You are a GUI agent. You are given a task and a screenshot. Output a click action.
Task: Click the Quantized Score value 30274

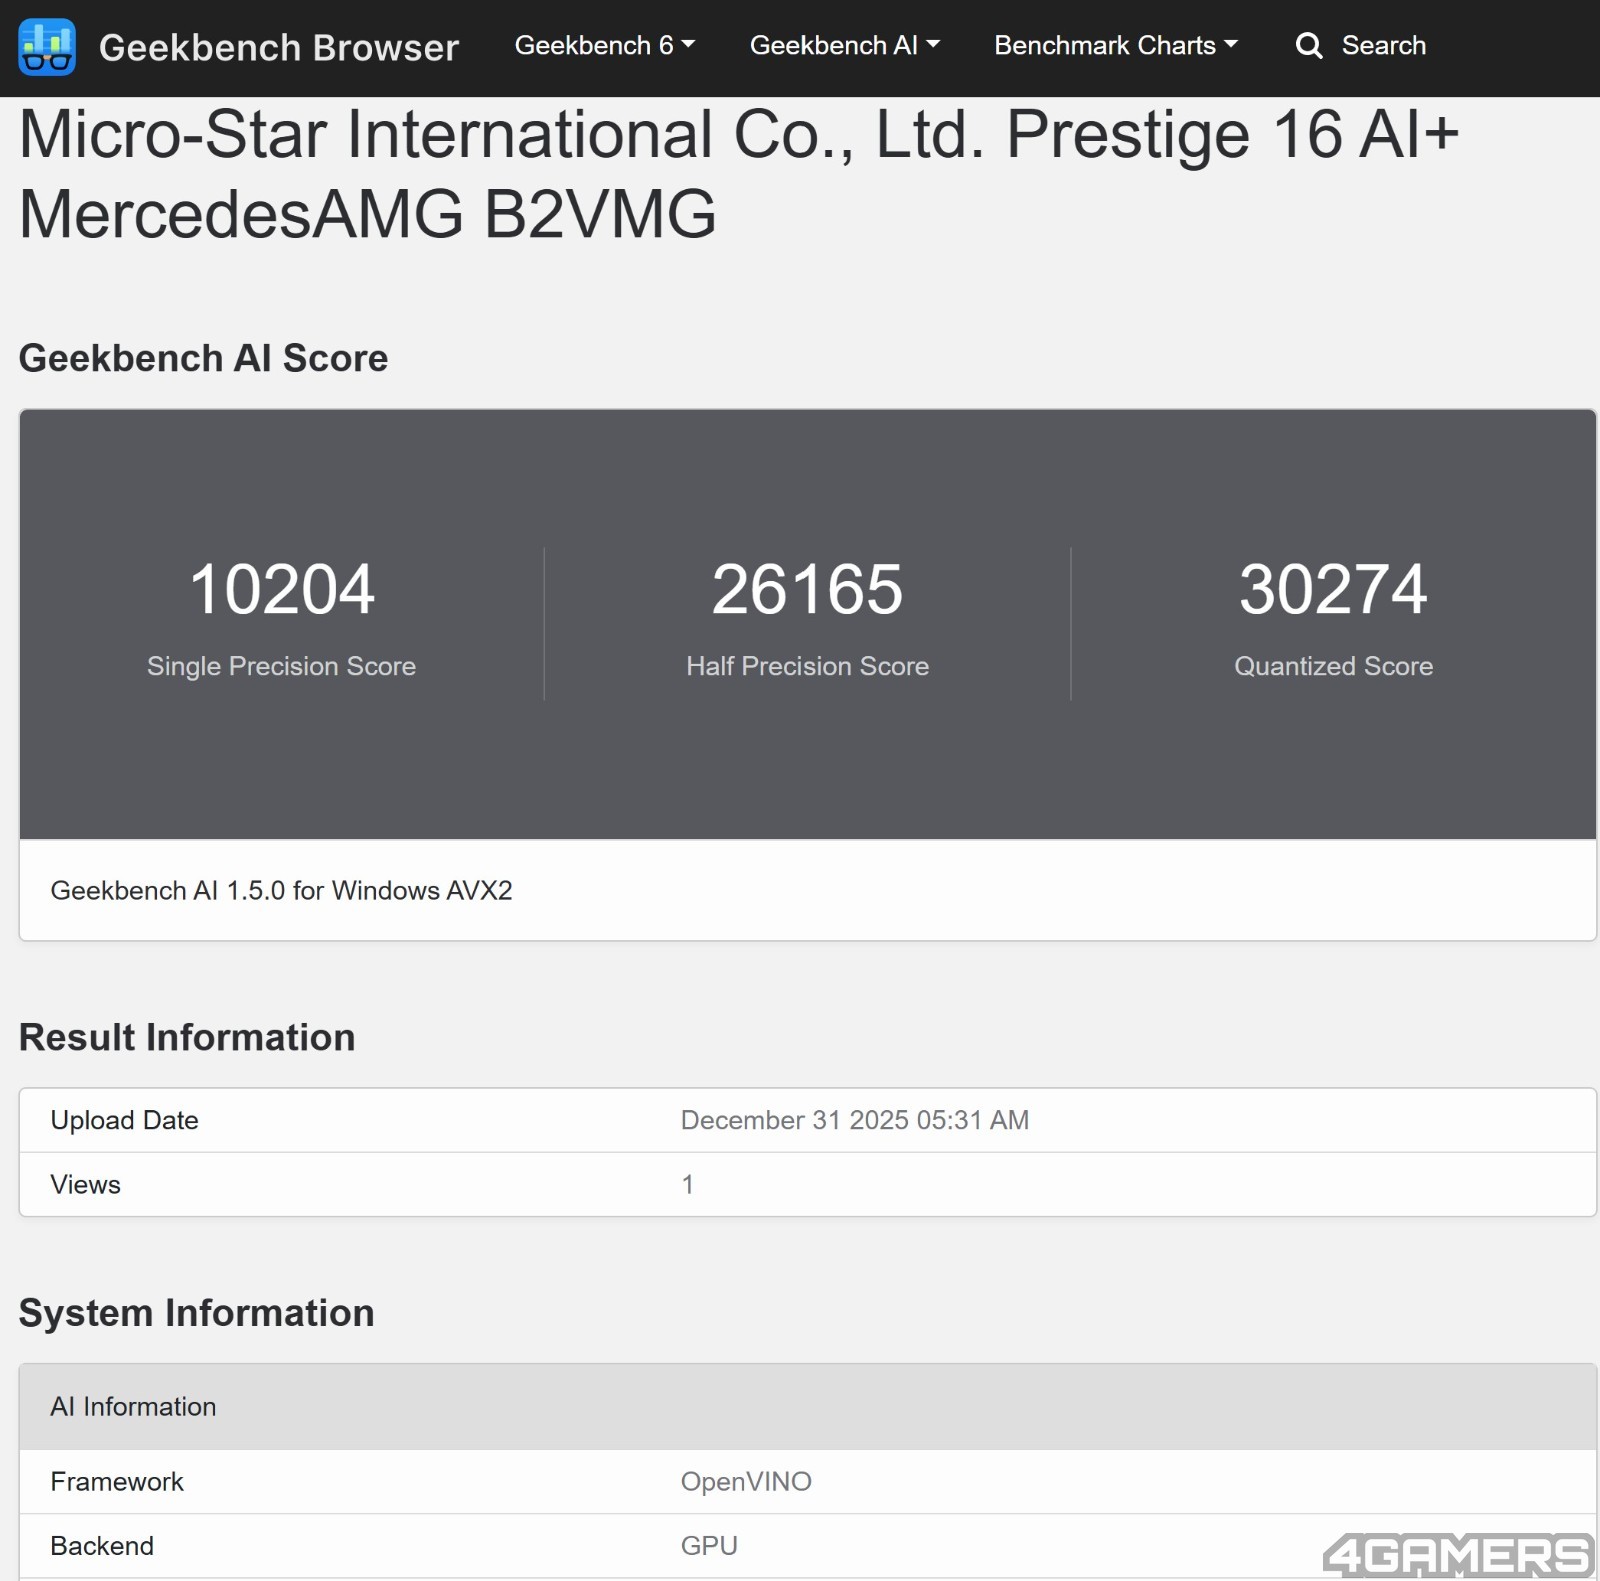[1333, 589]
